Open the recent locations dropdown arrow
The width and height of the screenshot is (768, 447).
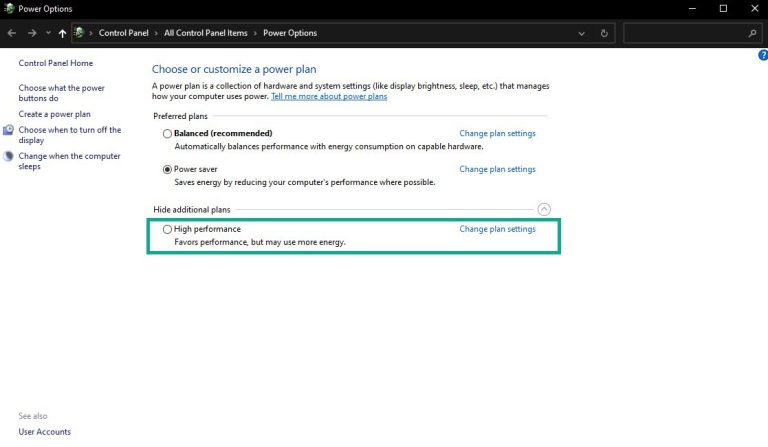(47, 33)
